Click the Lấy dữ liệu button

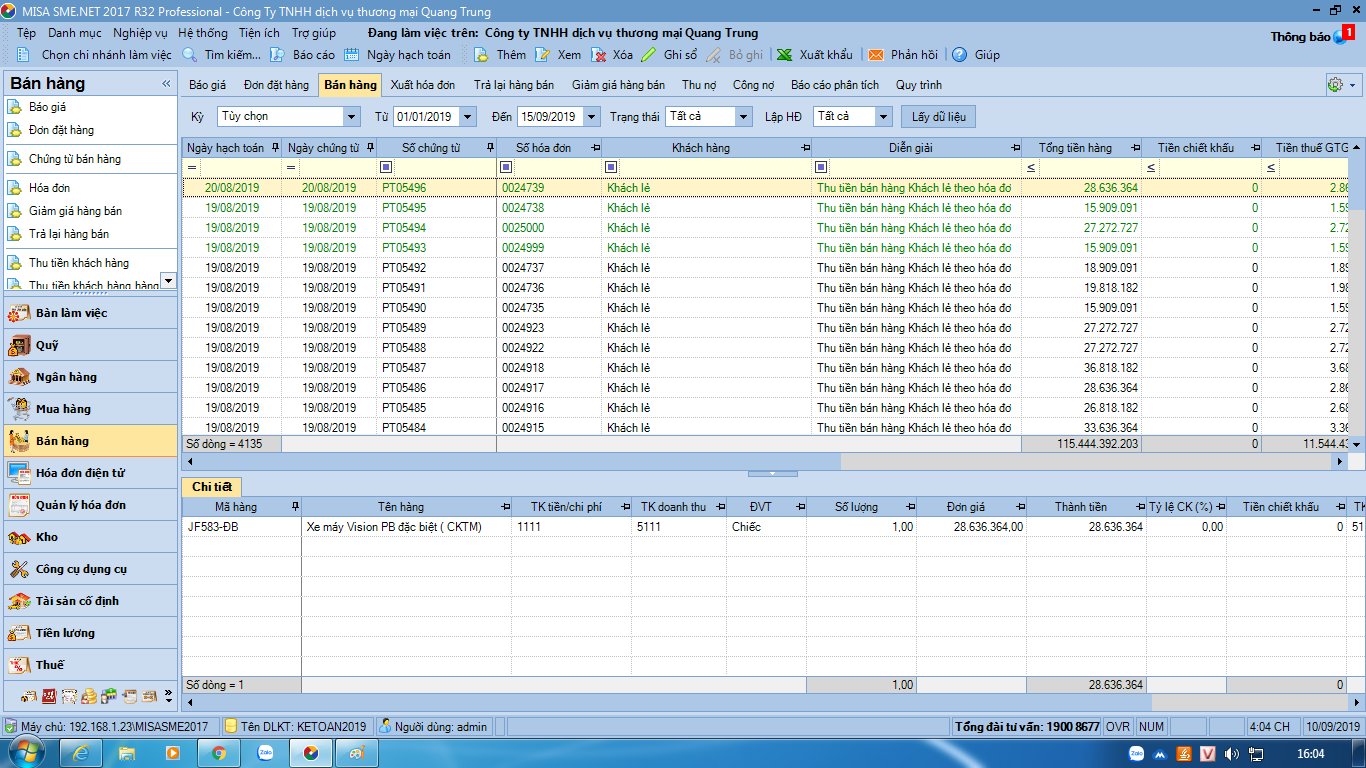click(938, 117)
